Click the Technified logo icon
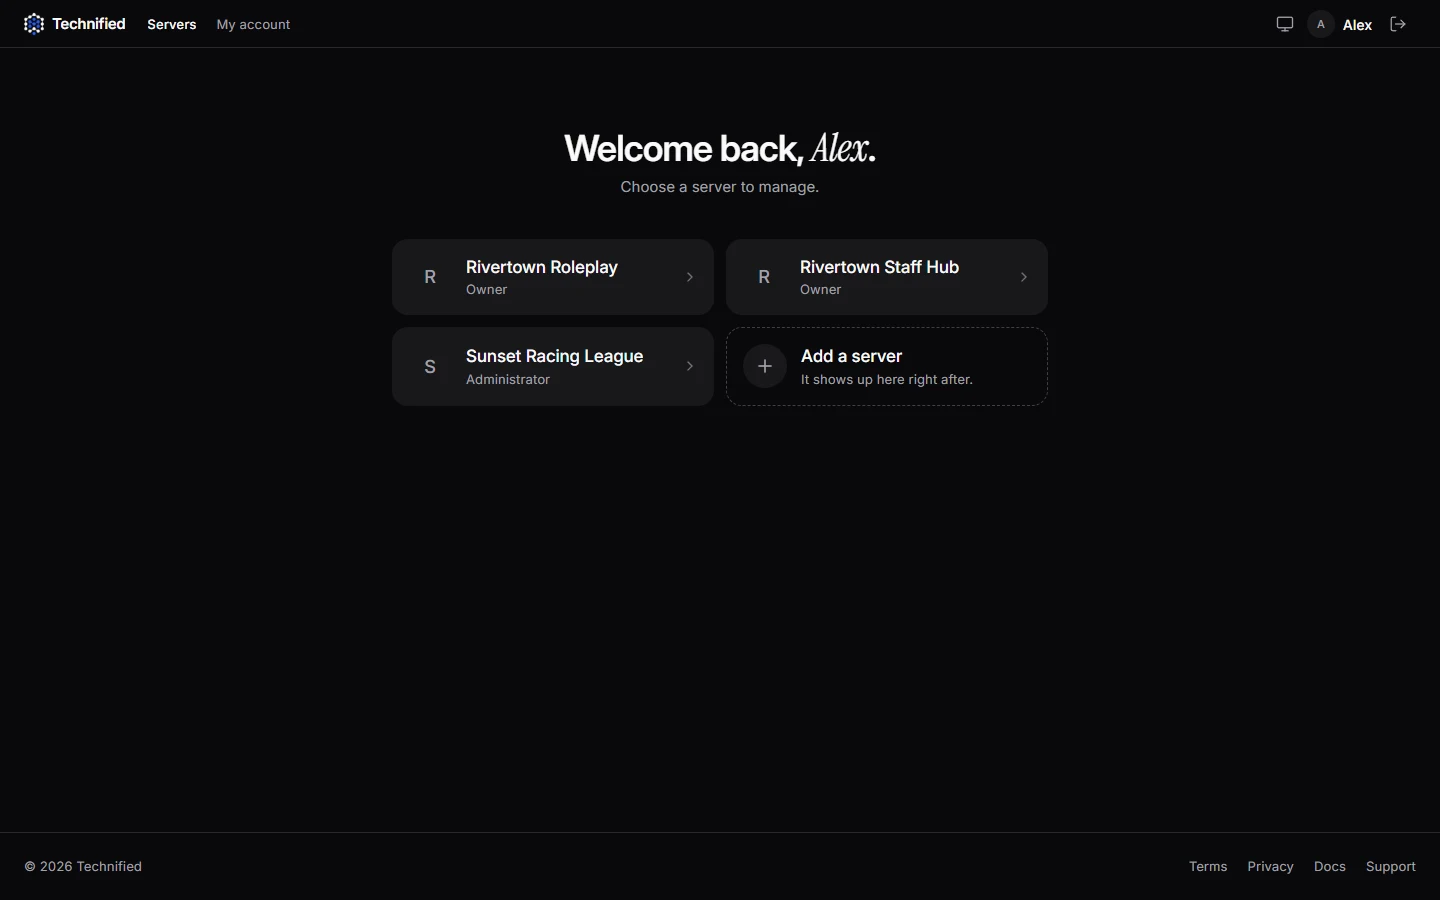 pyautogui.click(x=34, y=24)
